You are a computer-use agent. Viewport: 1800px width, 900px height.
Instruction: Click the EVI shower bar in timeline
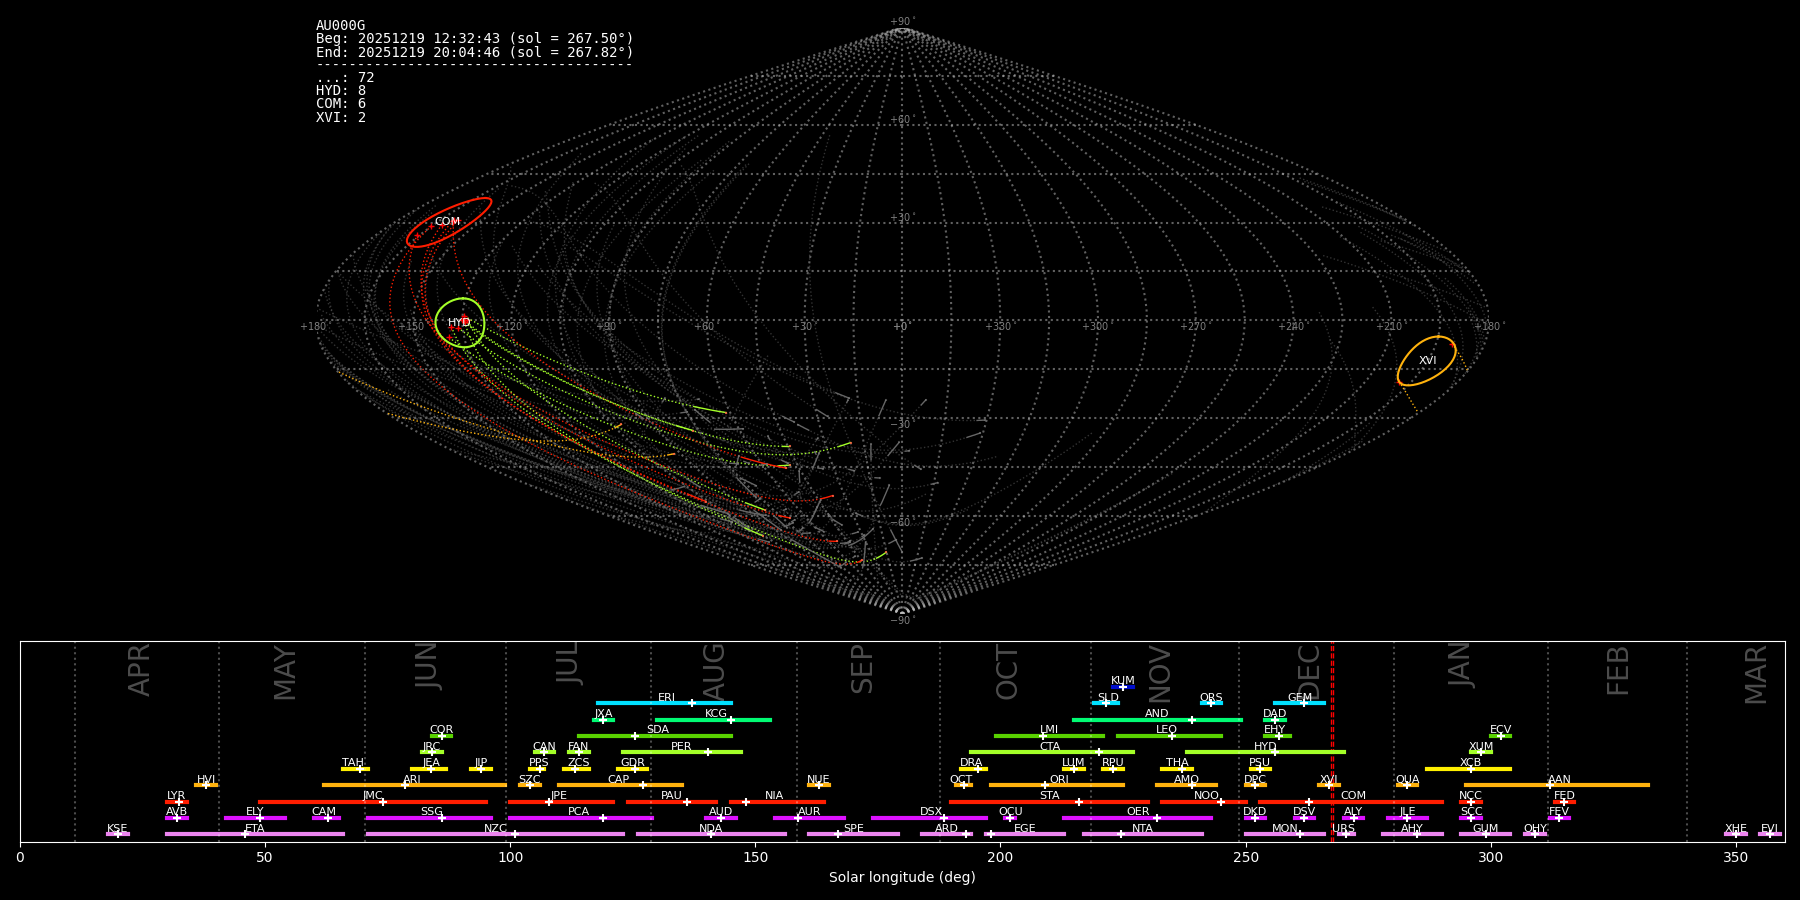[x=1770, y=834]
